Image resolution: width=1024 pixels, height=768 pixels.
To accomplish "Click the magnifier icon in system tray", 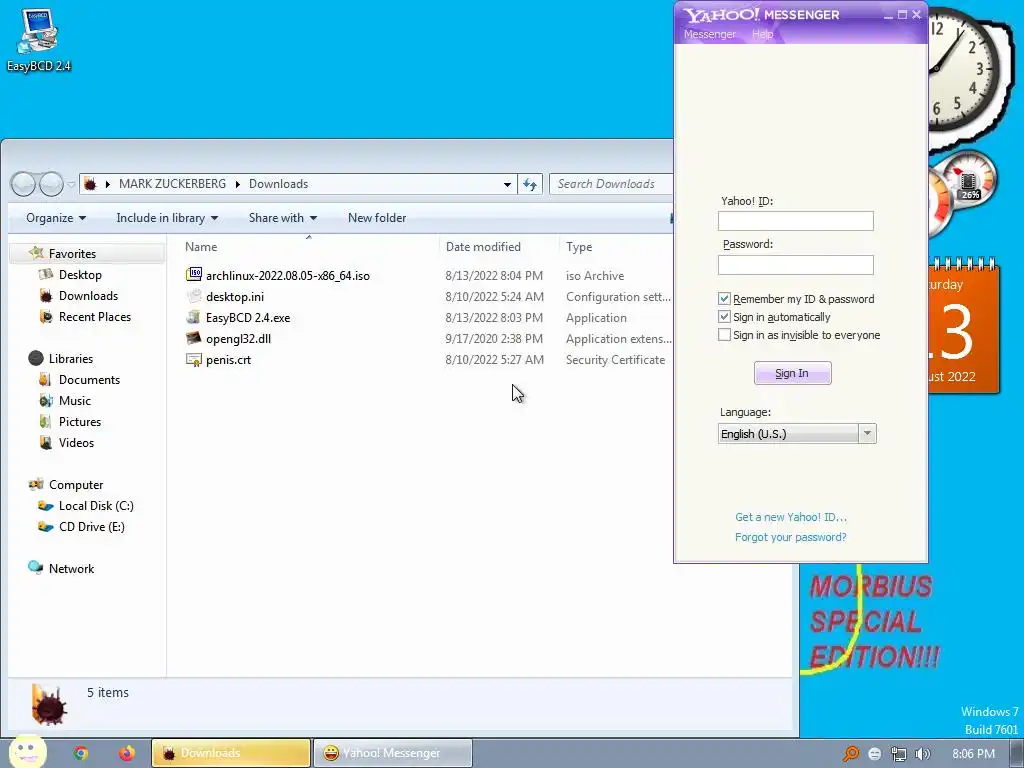I will [851, 754].
